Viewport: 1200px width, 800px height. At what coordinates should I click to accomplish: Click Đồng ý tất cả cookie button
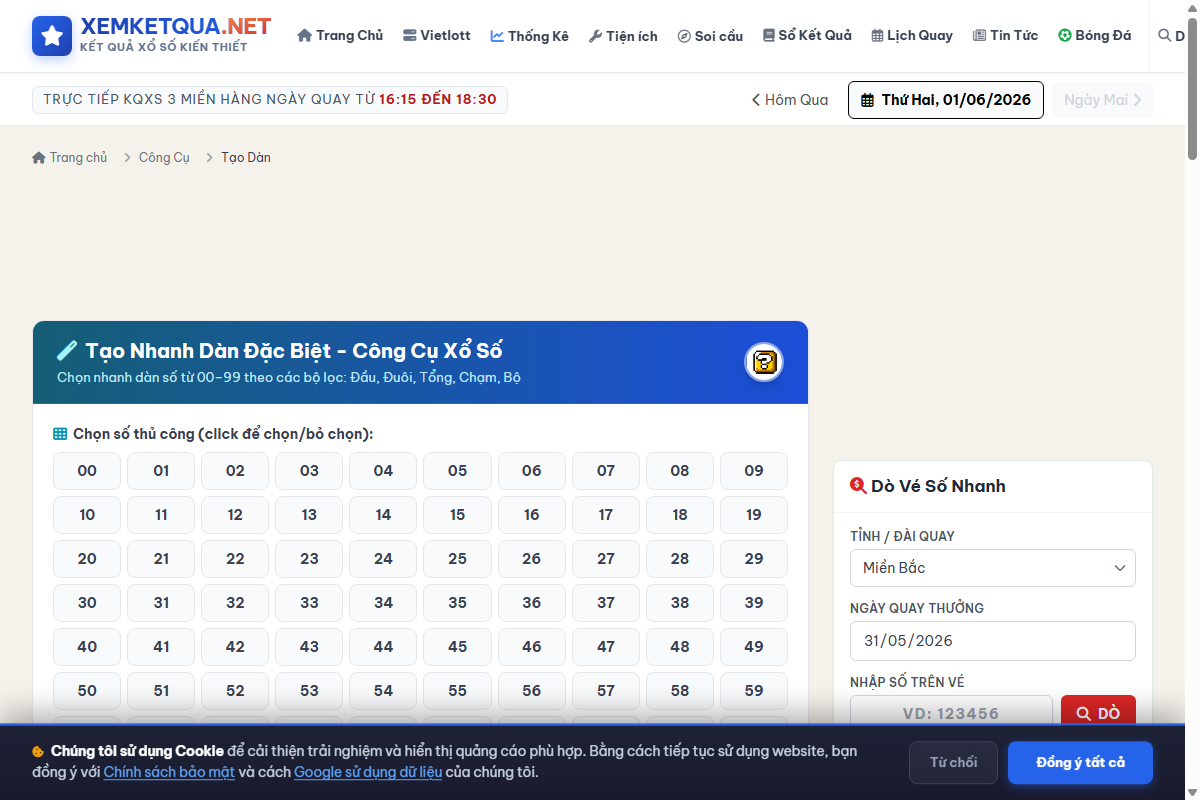(x=1080, y=763)
